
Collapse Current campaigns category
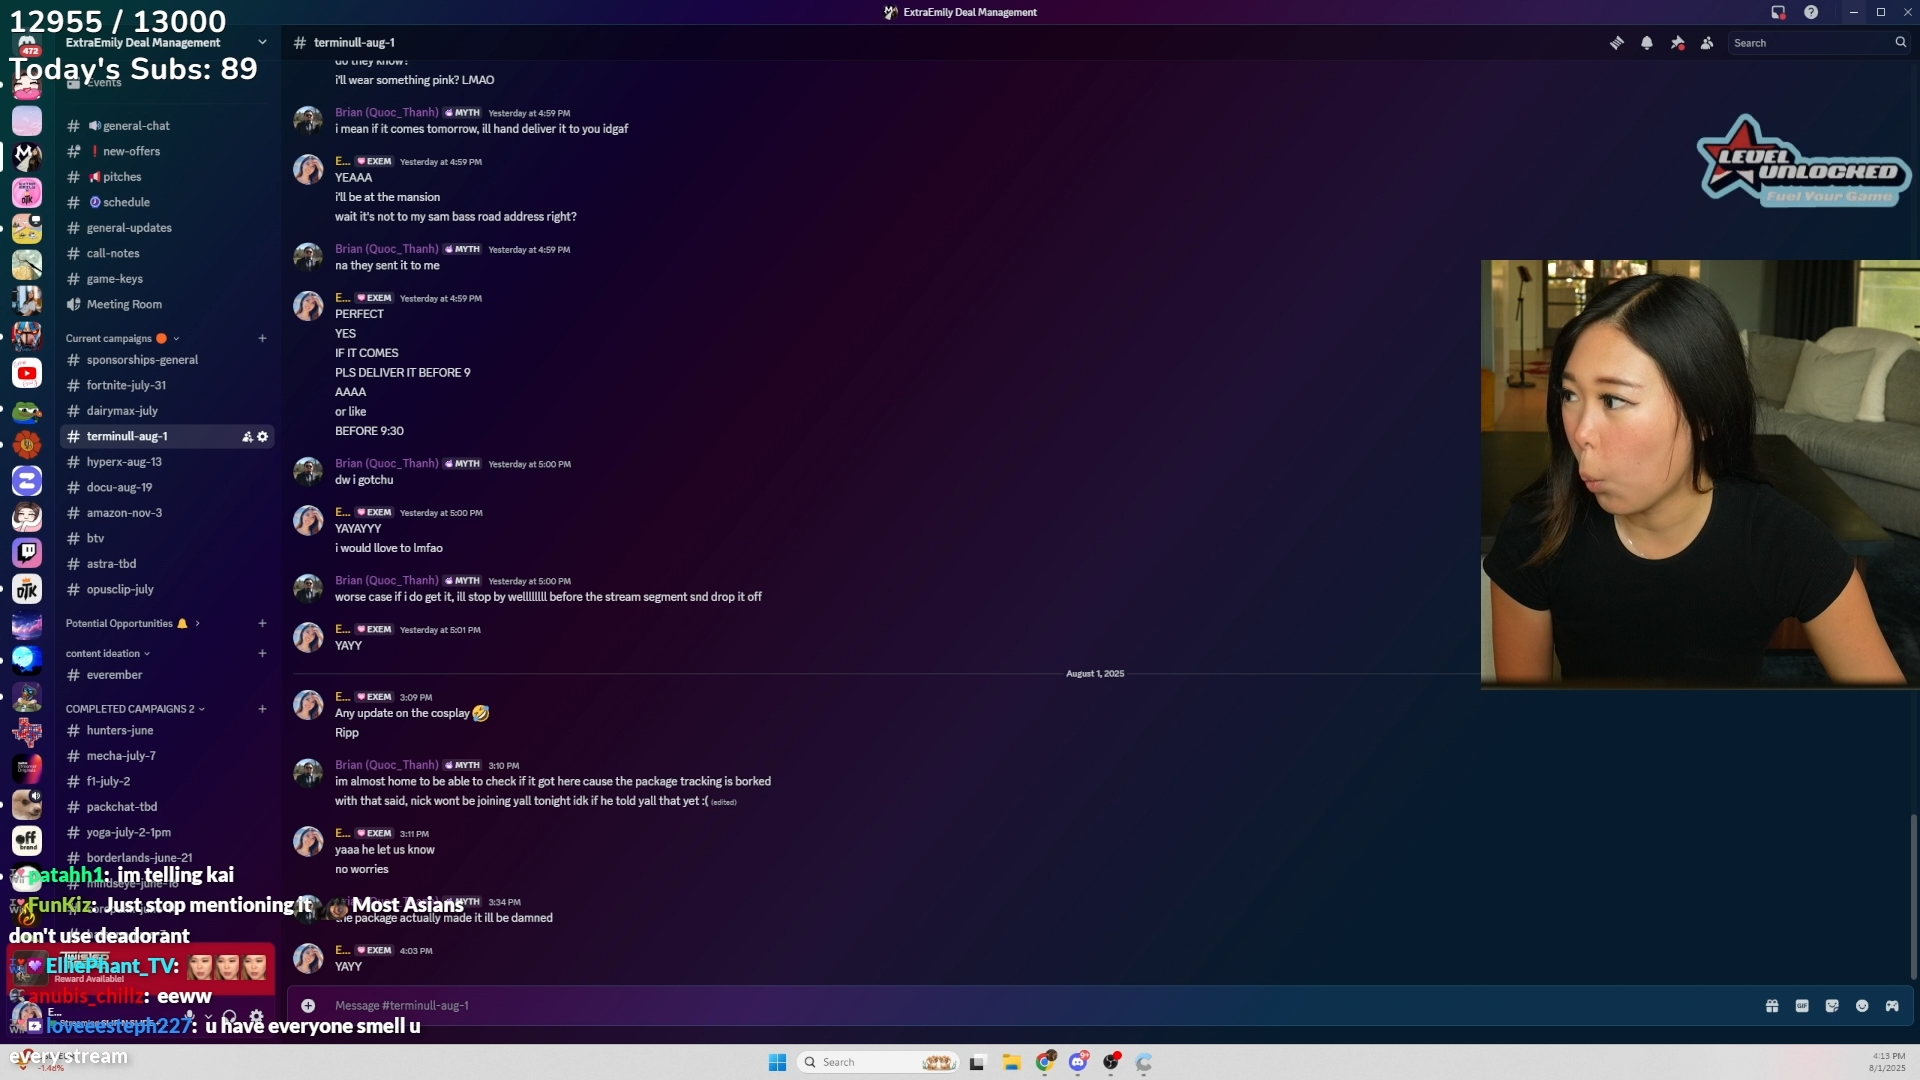click(x=122, y=339)
